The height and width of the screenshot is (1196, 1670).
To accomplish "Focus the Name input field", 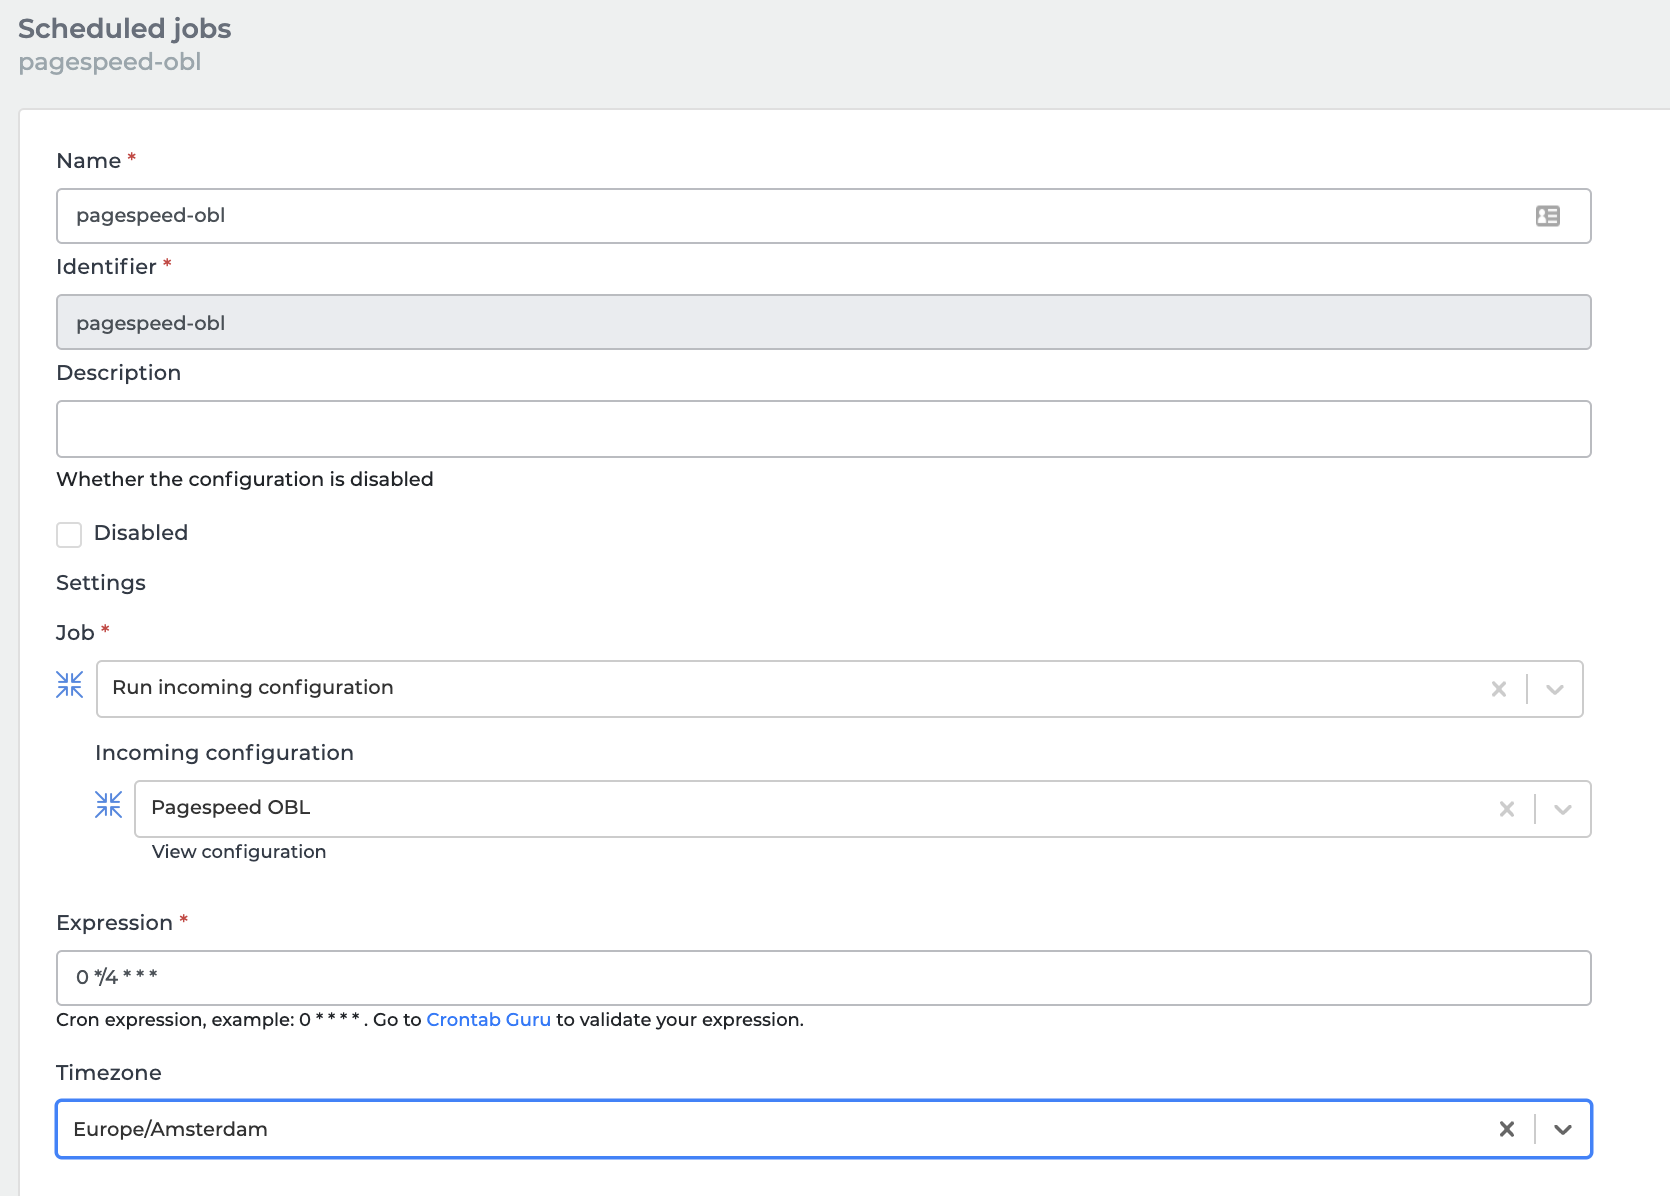I will [823, 216].
